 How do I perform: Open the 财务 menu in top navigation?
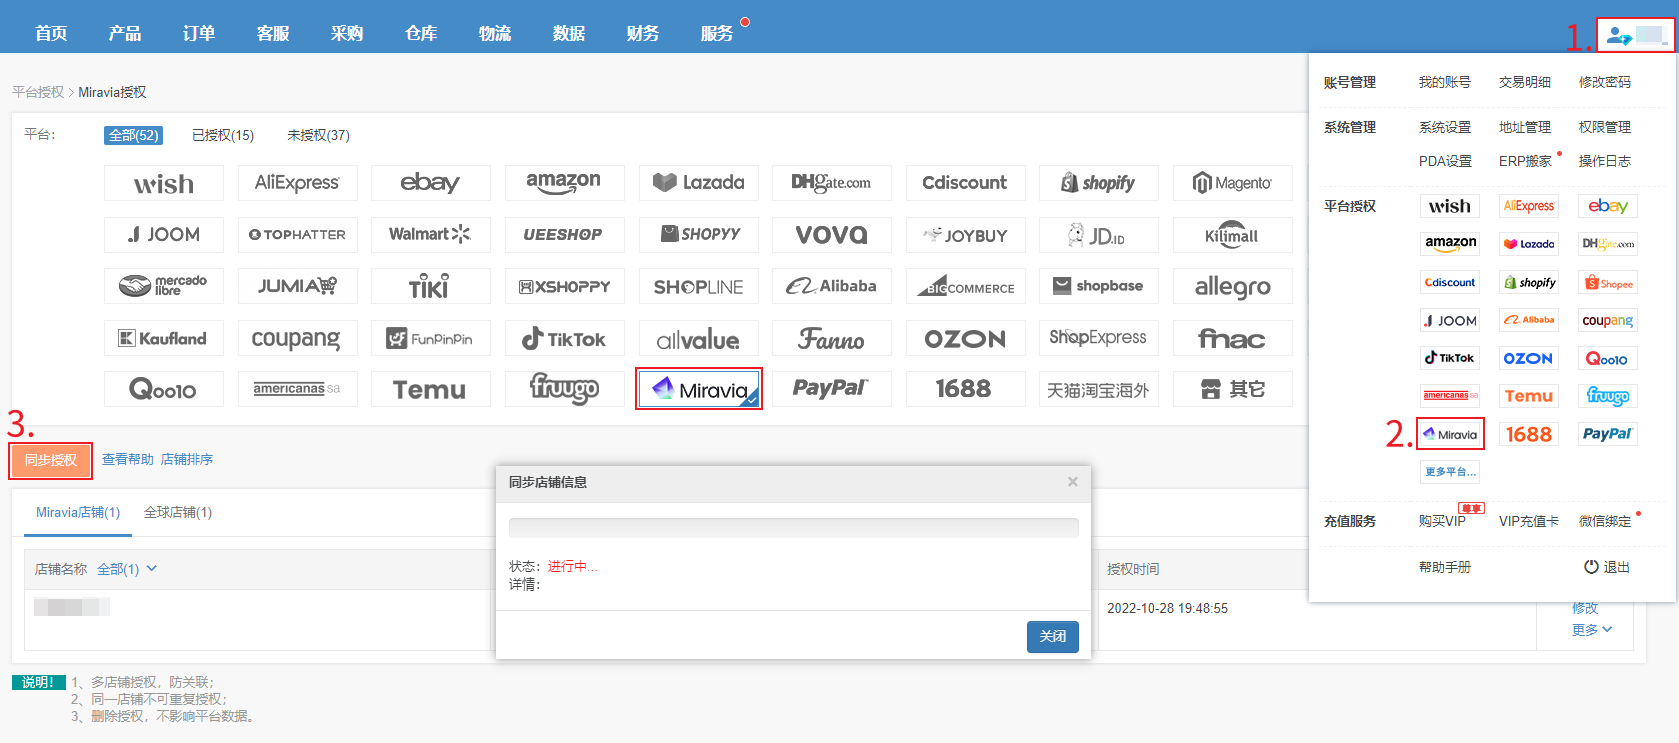(x=643, y=33)
